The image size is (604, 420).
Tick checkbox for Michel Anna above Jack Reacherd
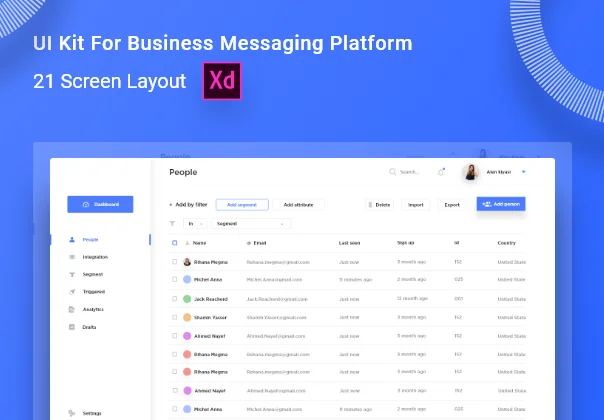[174, 279]
